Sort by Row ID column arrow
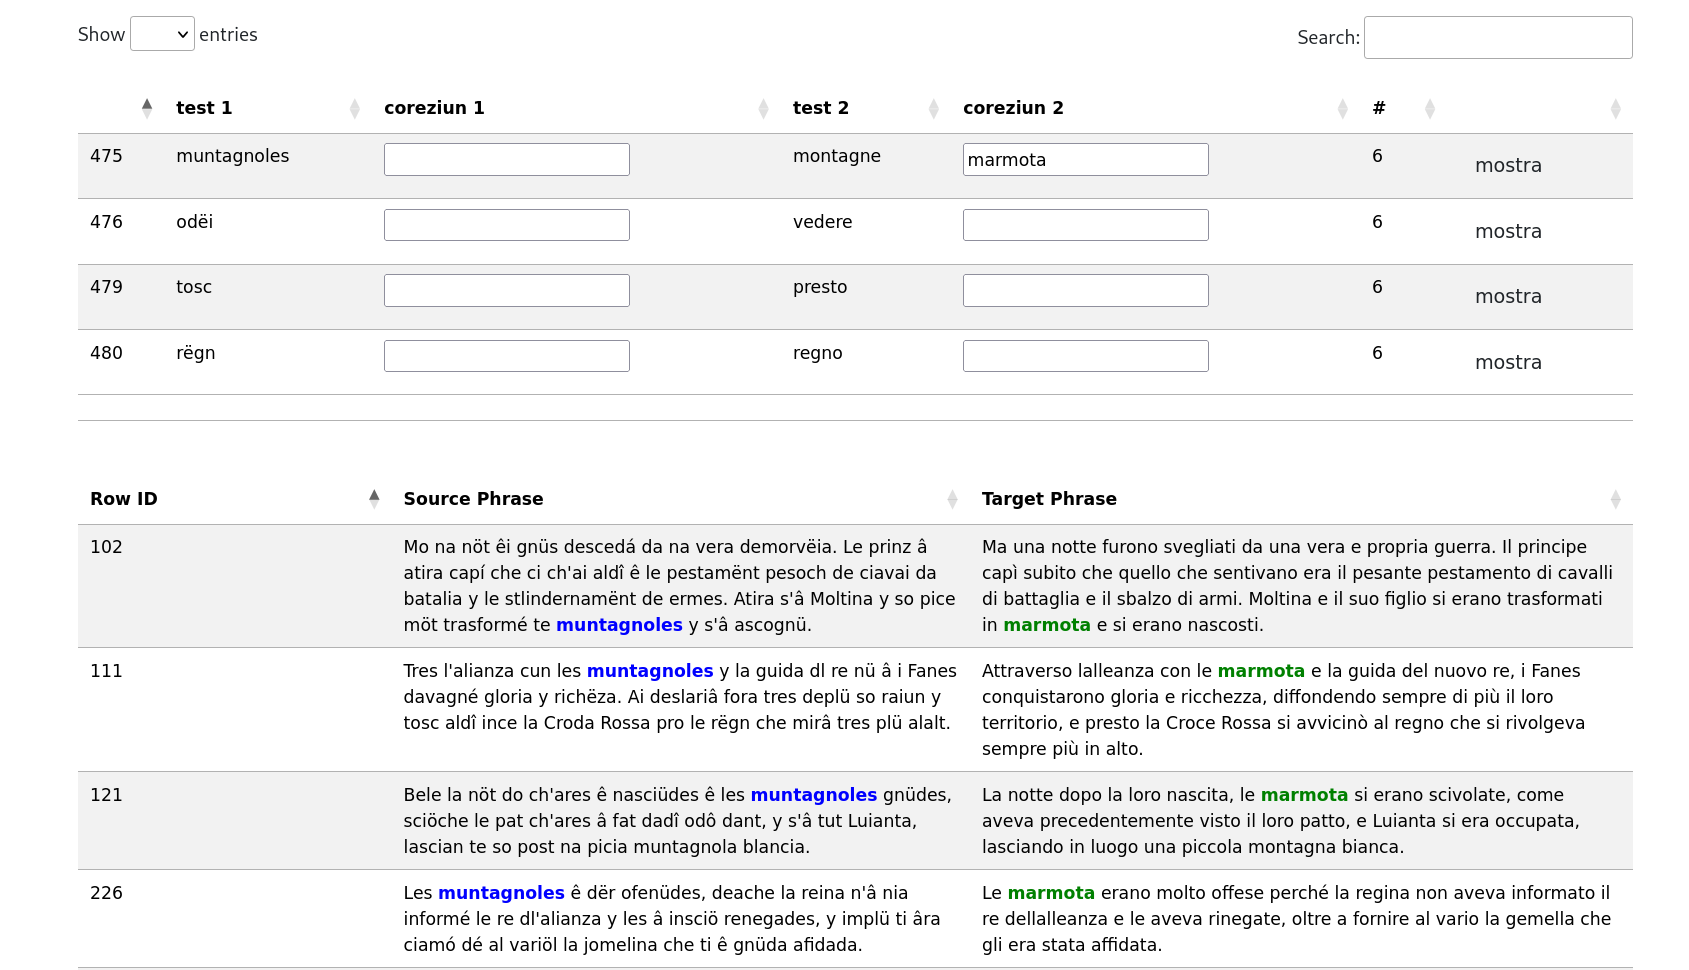Screen dimensions: 1689x970 tap(374, 499)
